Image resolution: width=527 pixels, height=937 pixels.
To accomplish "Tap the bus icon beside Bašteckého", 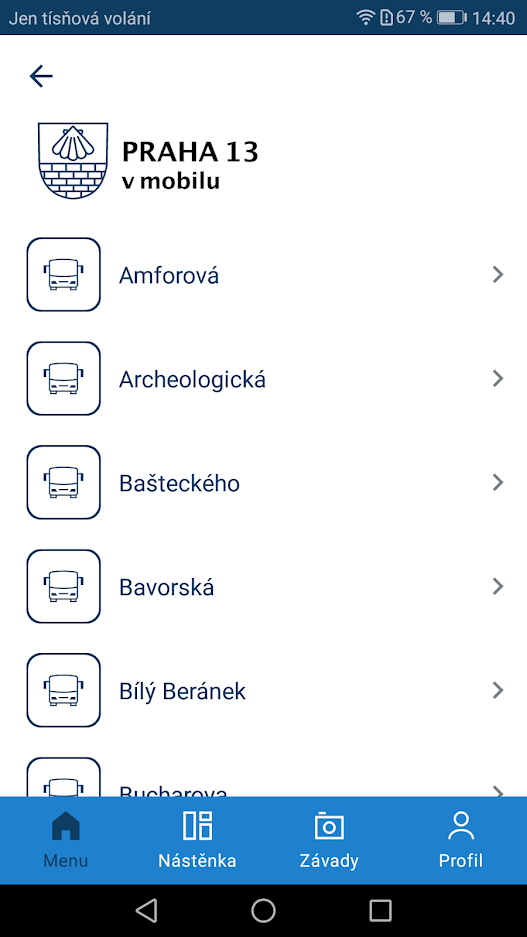I will coord(63,482).
